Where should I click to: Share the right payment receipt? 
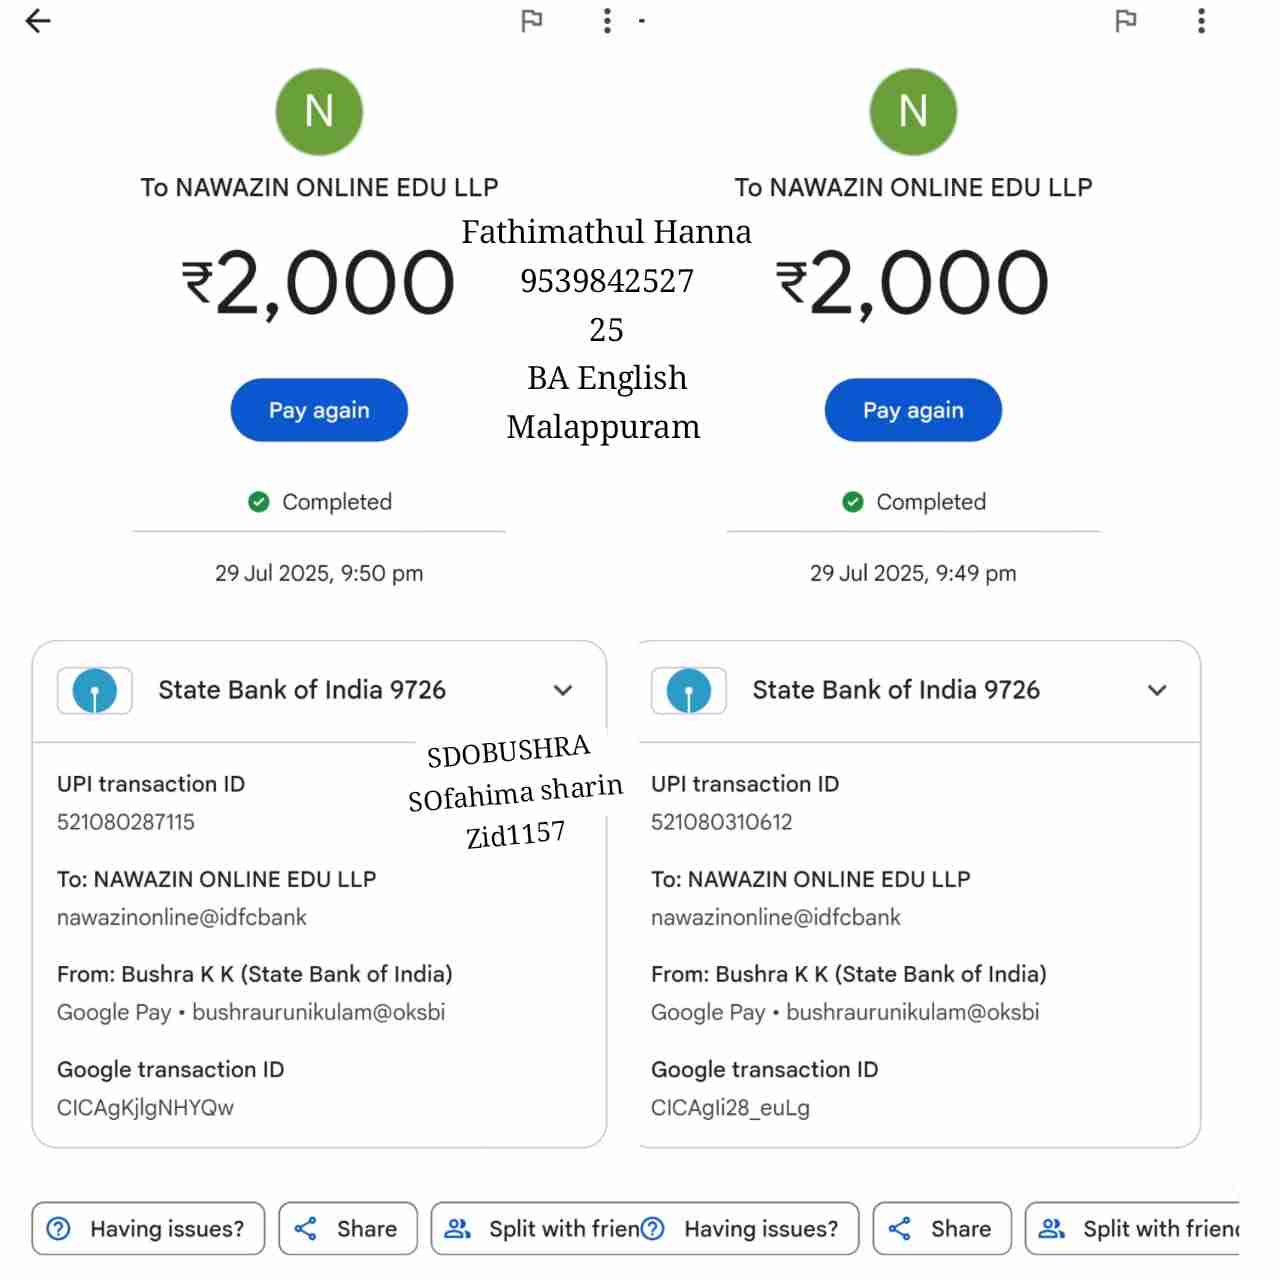point(942,1228)
